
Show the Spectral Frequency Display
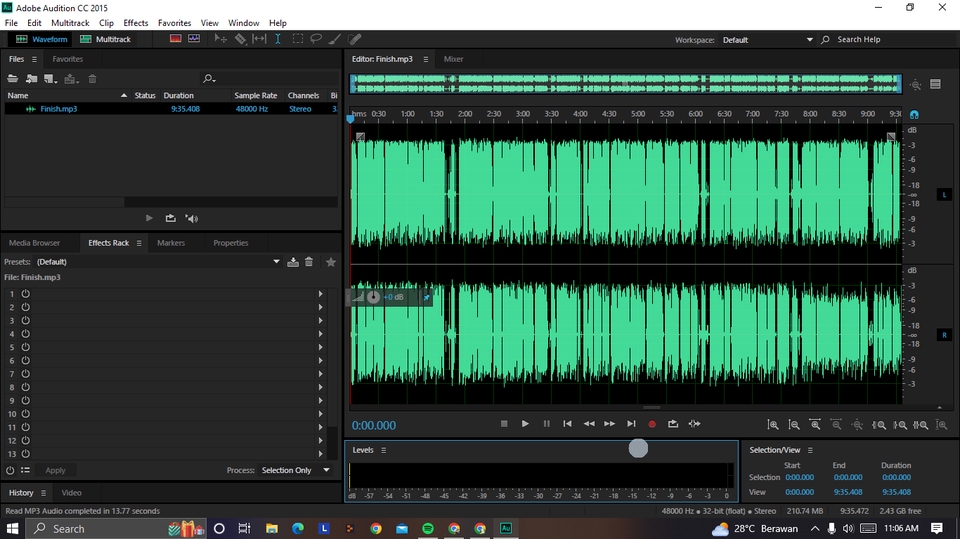[x=175, y=39]
